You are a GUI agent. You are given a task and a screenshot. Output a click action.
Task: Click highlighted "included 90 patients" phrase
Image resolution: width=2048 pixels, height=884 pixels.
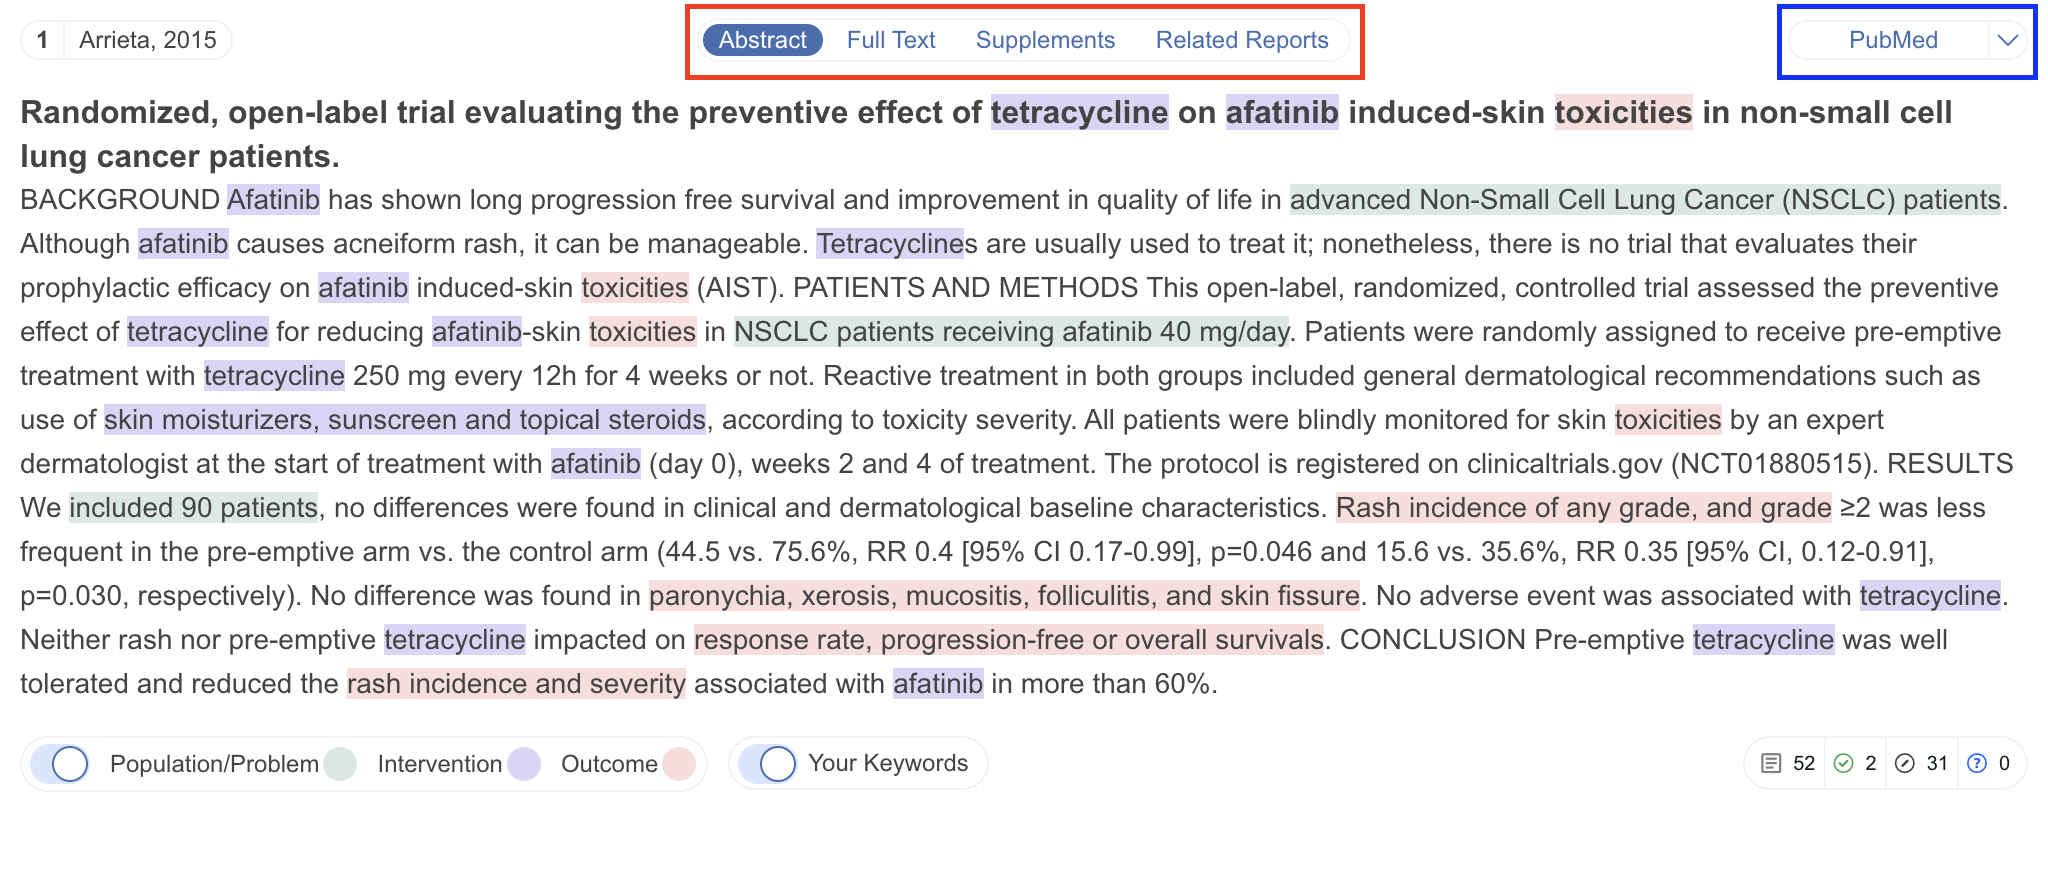pyautogui.click(x=193, y=508)
